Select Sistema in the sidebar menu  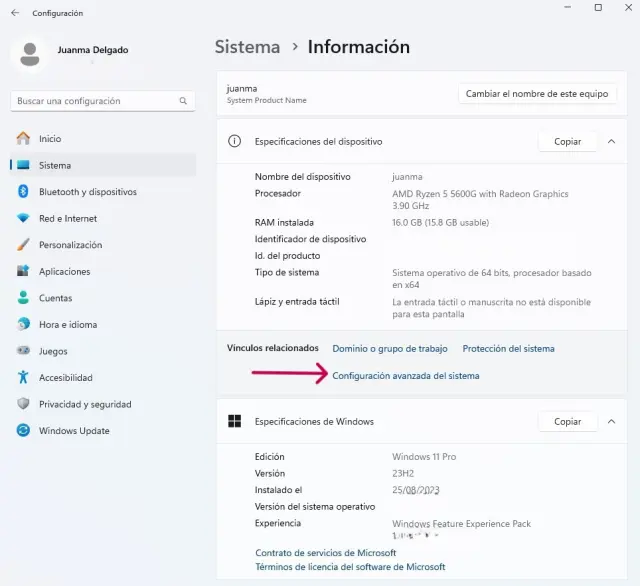[x=55, y=166]
